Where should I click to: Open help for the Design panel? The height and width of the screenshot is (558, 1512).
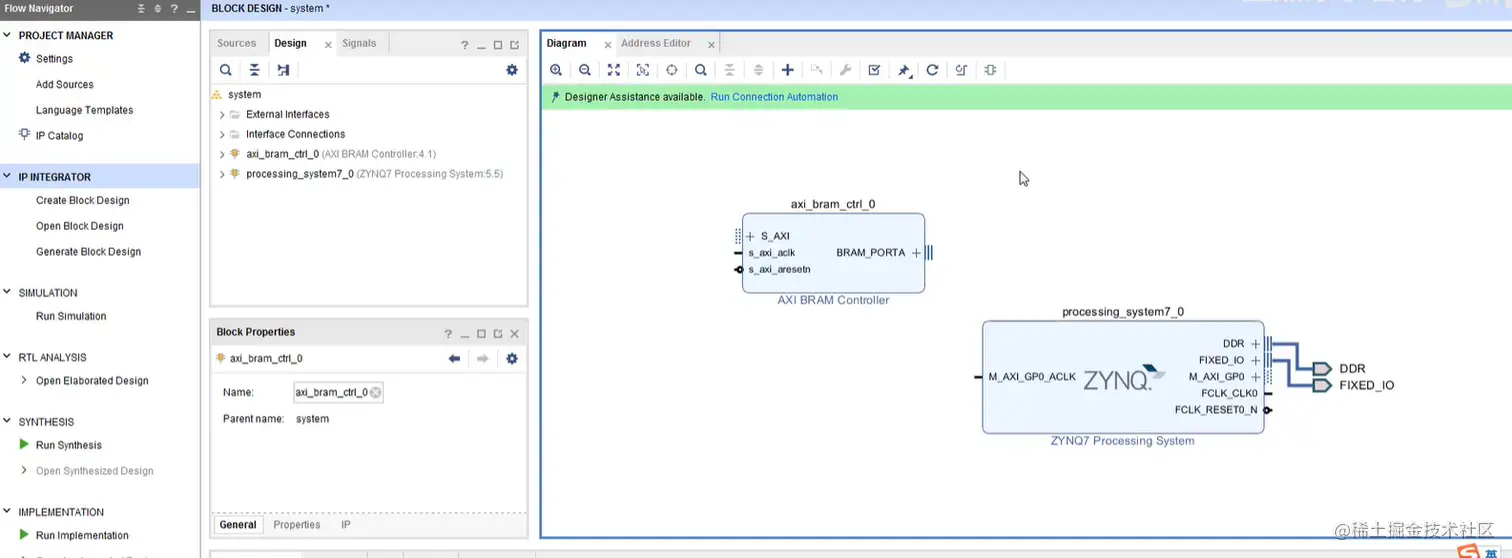(x=464, y=45)
